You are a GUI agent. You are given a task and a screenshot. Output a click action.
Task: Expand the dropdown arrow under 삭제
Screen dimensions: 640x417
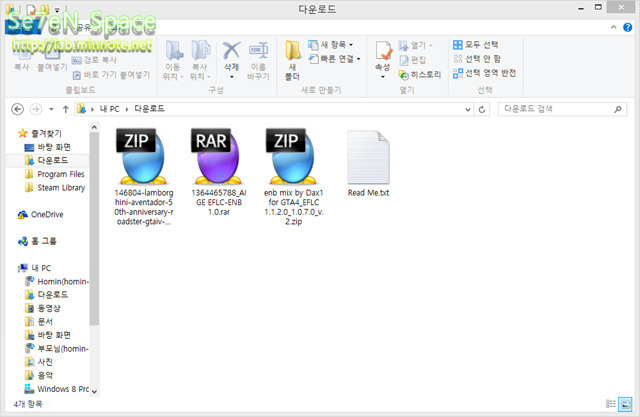231,77
